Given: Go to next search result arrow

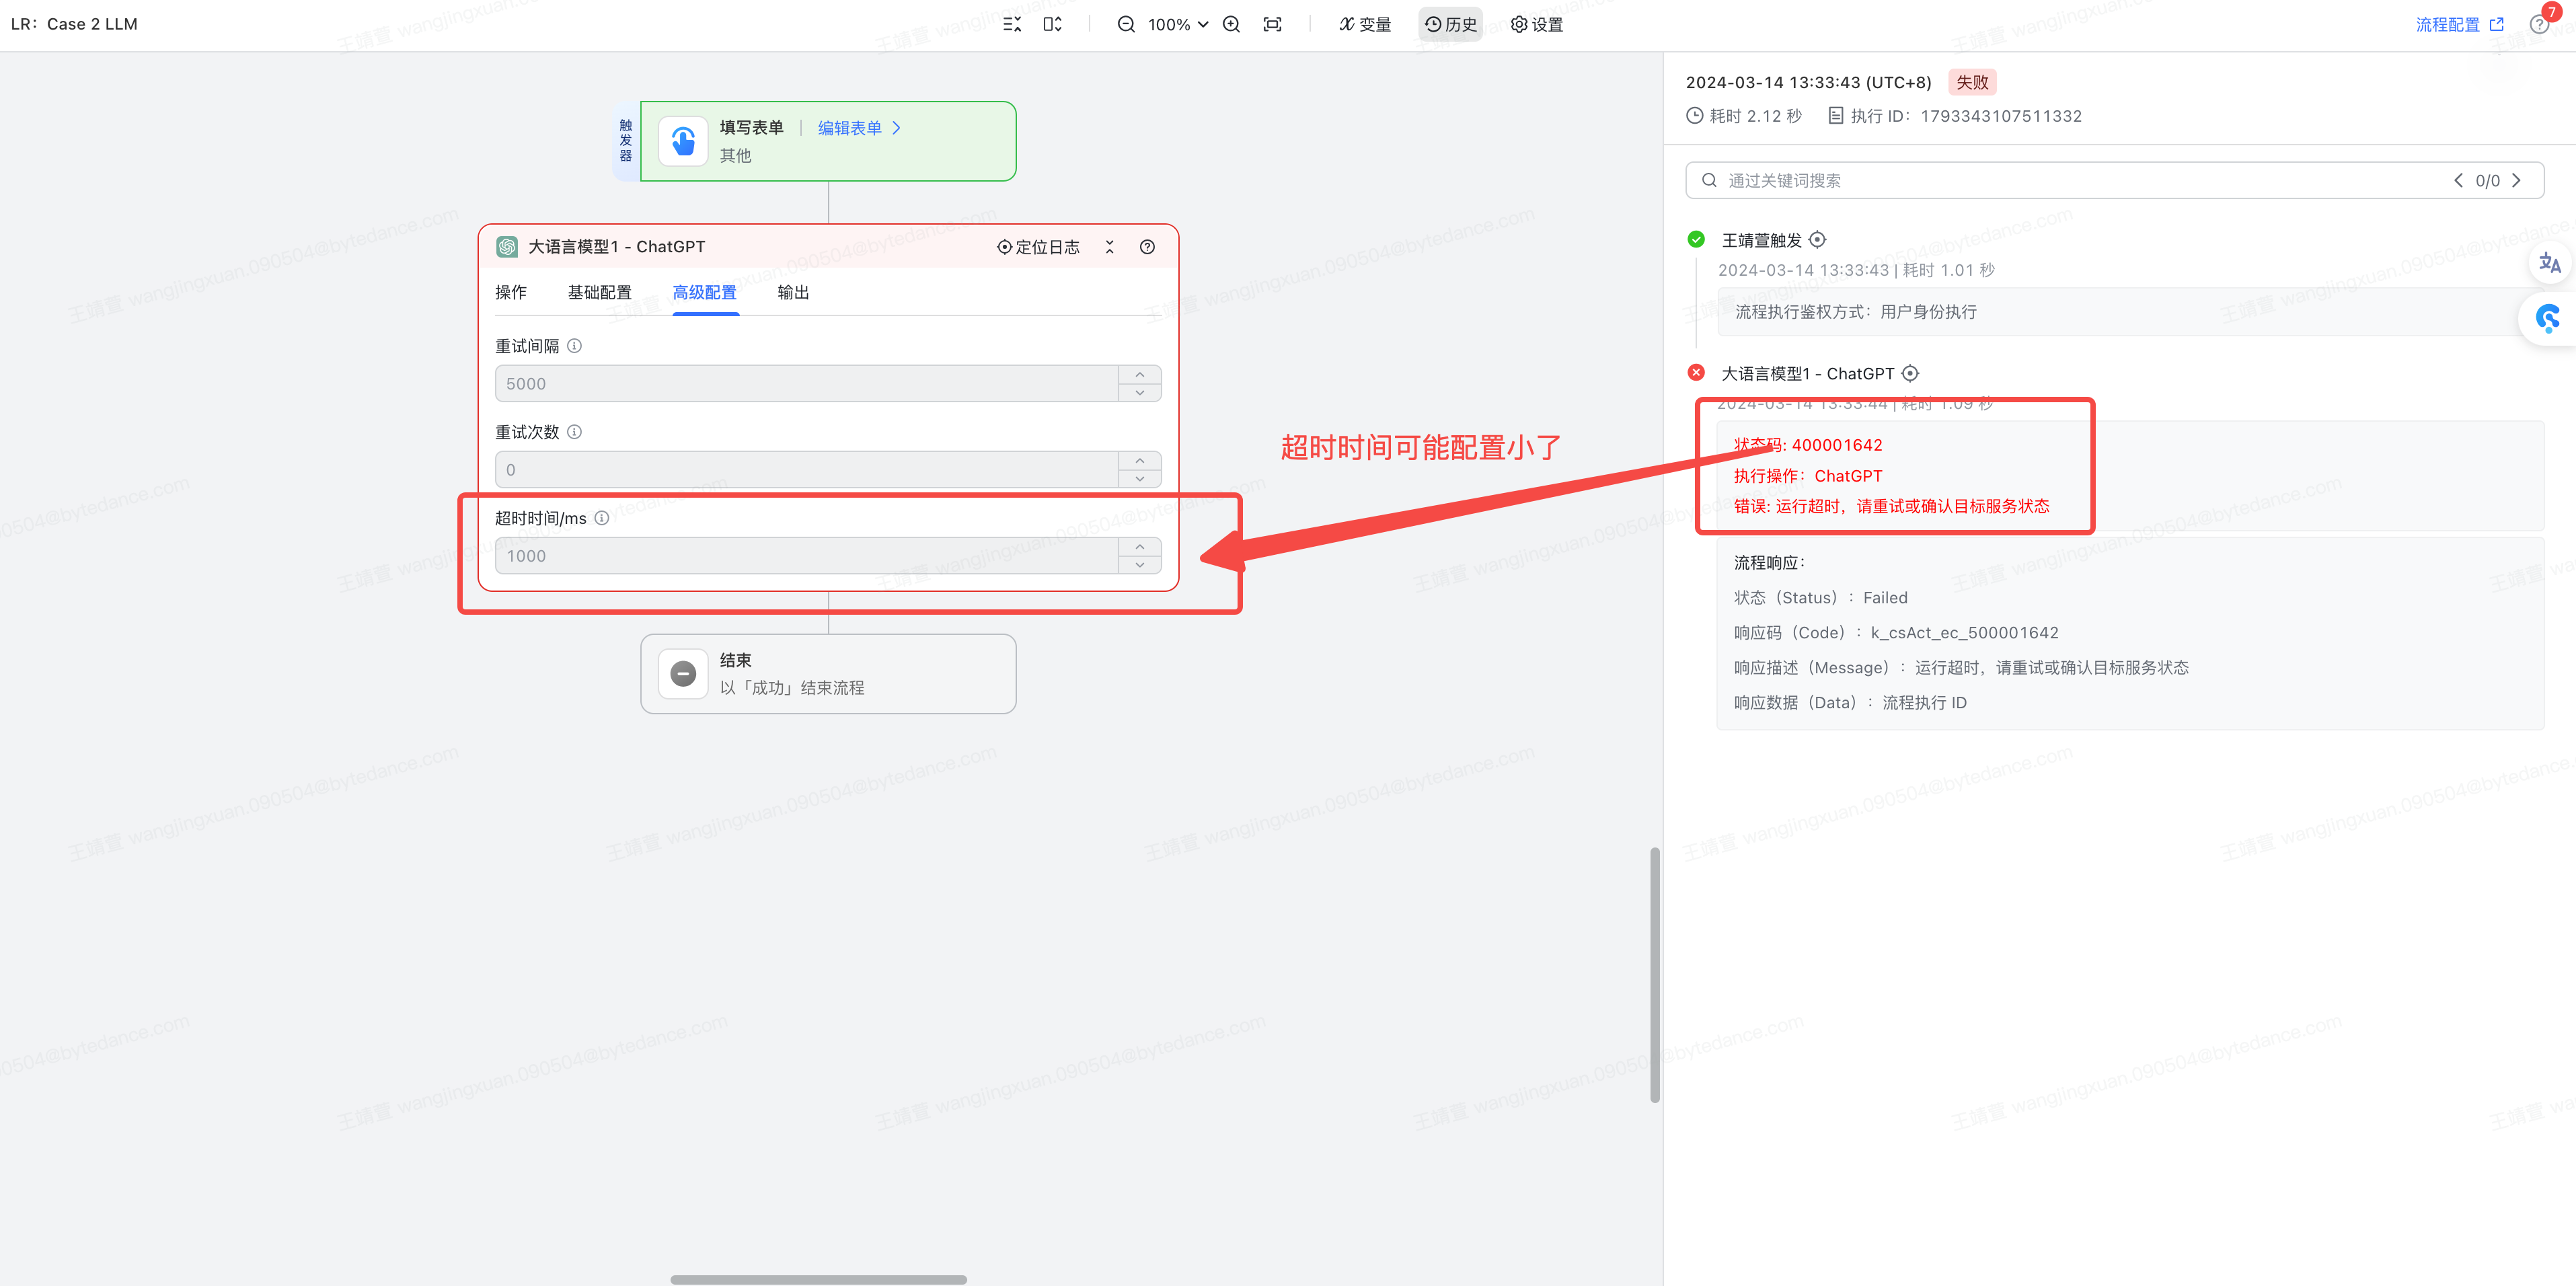Looking at the screenshot, I should tap(2517, 180).
